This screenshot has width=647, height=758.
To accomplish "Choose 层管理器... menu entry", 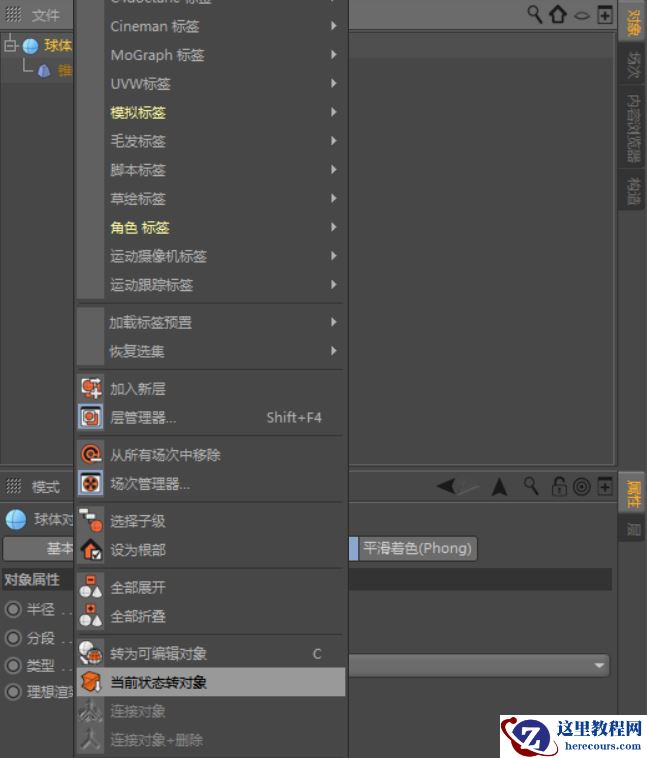I will pyautogui.click(x=212, y=417).
